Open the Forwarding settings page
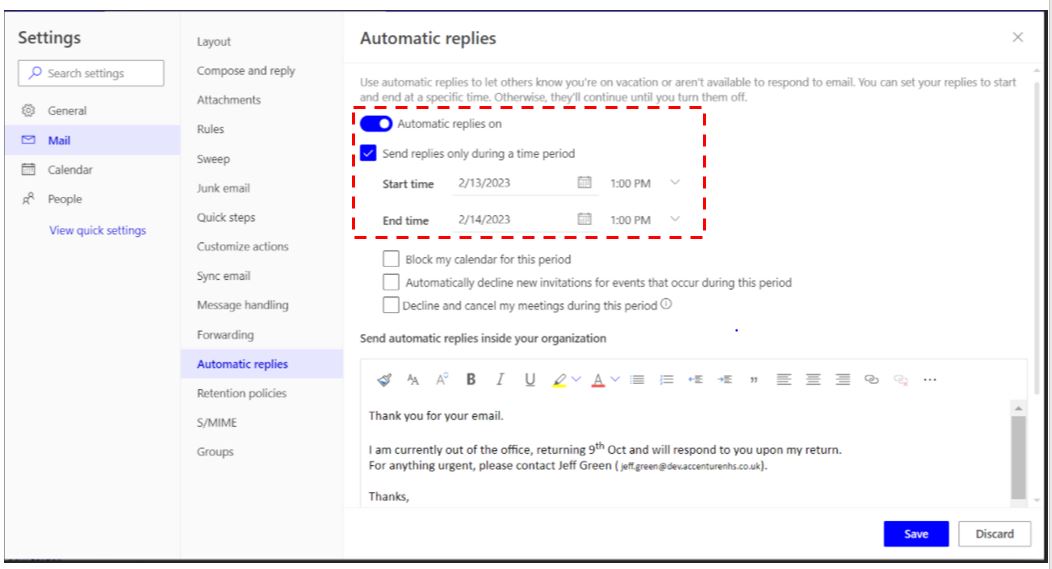Image resolution: width=1052 pixels, height=569 pixels. tap(225, 335)
